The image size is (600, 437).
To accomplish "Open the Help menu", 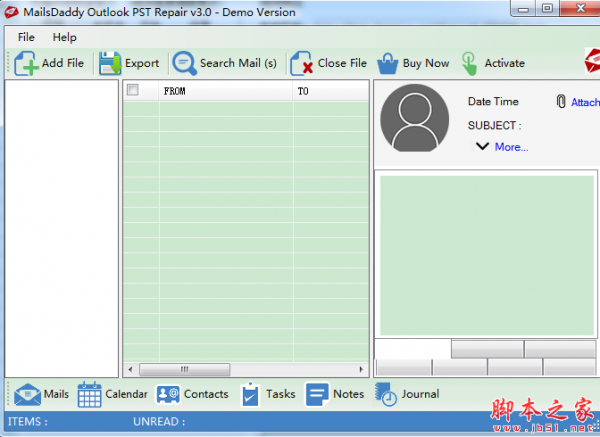I will click(x=64, y=37).
